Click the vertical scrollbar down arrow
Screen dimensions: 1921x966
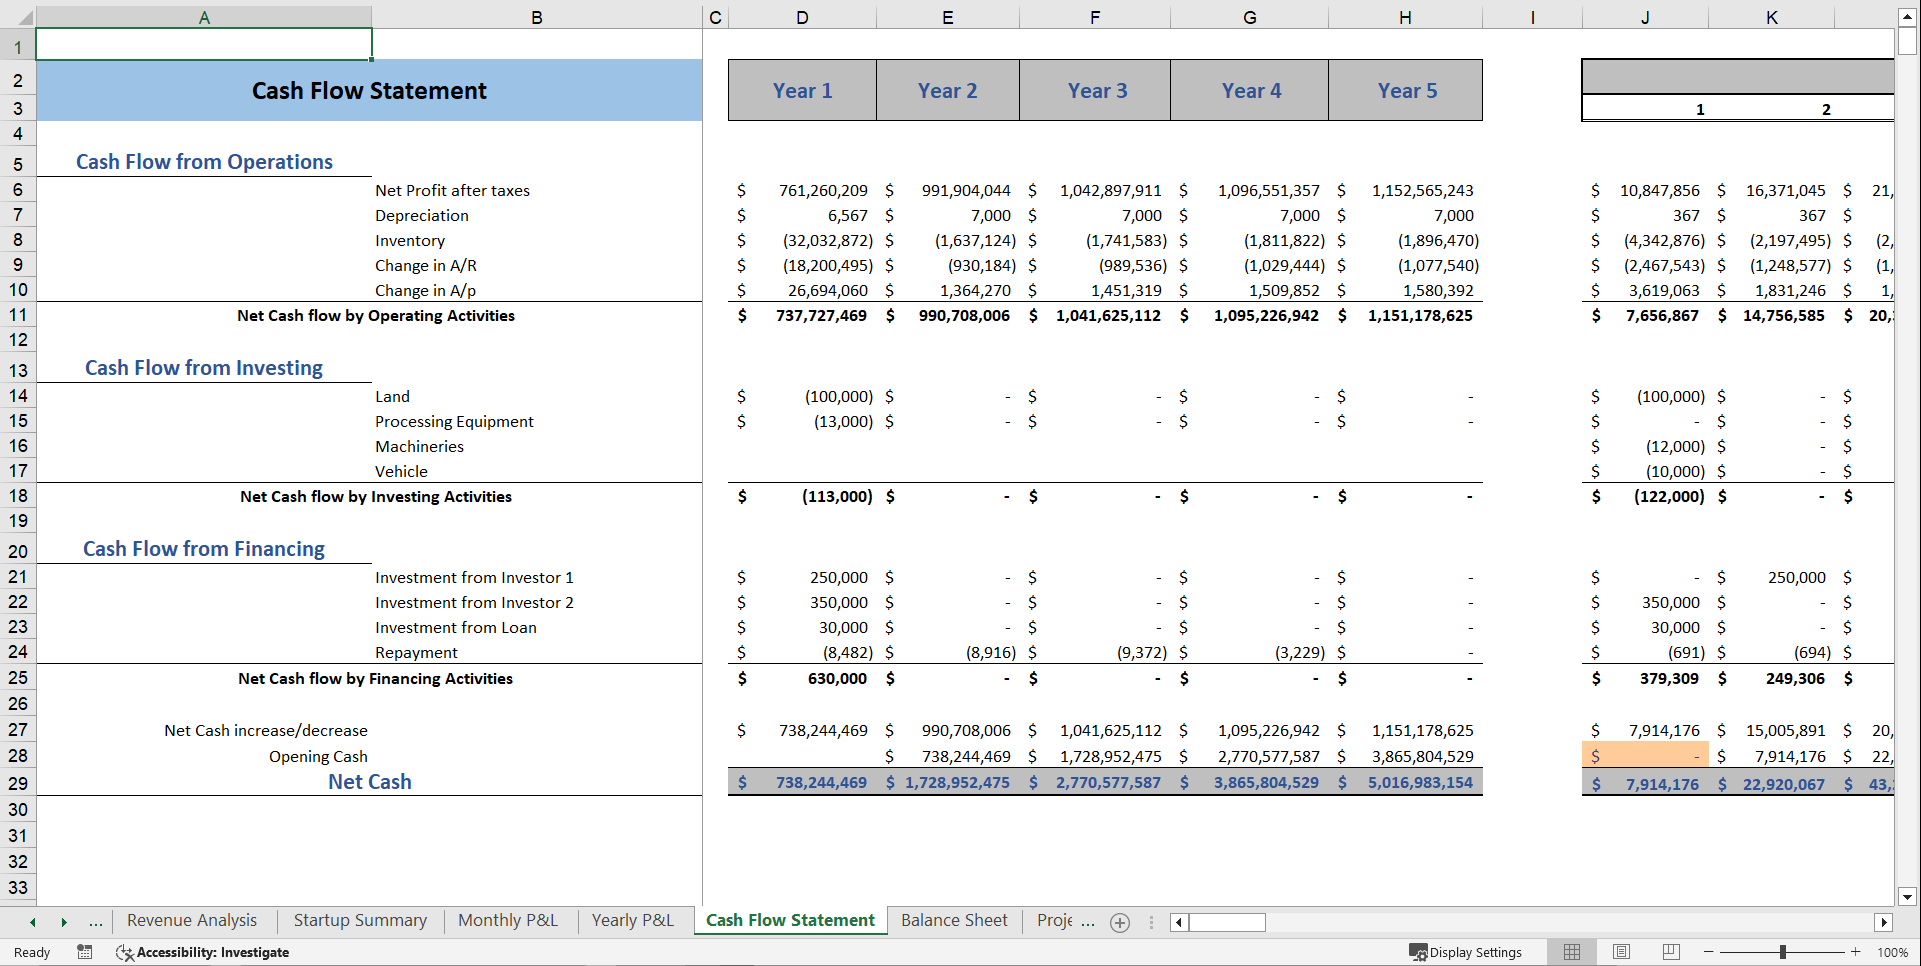[1907, 897]
